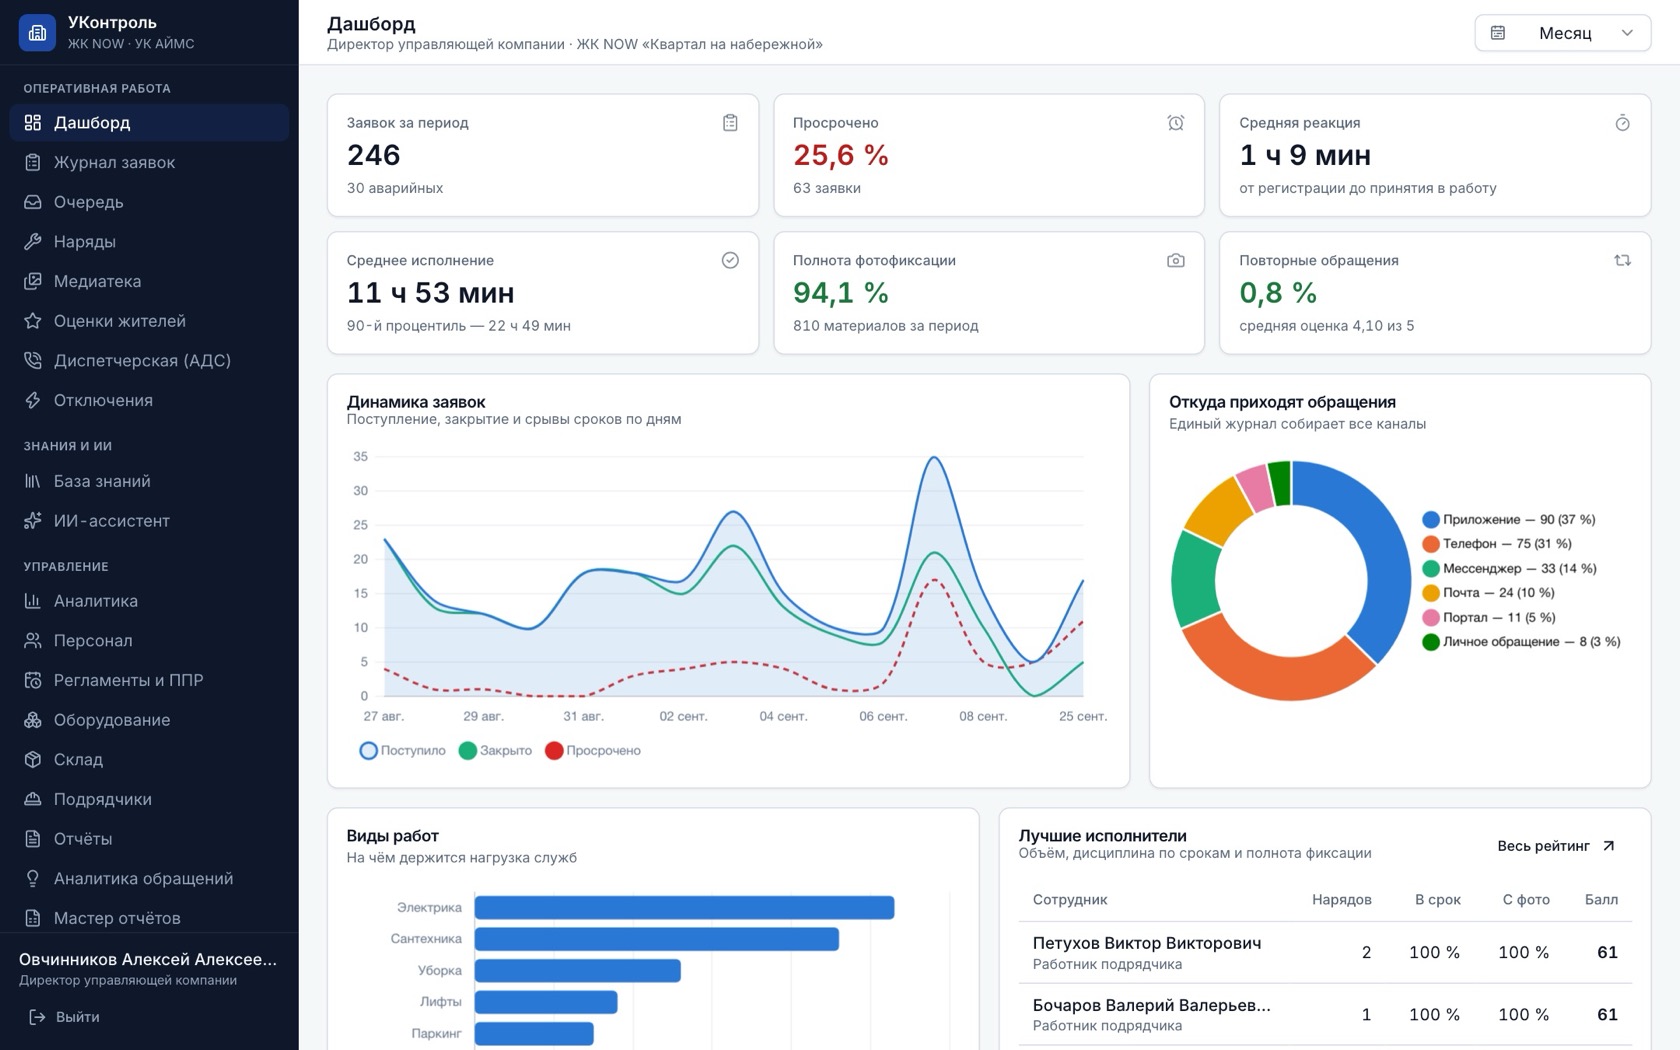Toggle Приложение segment in donut legend
The width and height of the screenshot is (1680, 1050).
point(1509,520)
